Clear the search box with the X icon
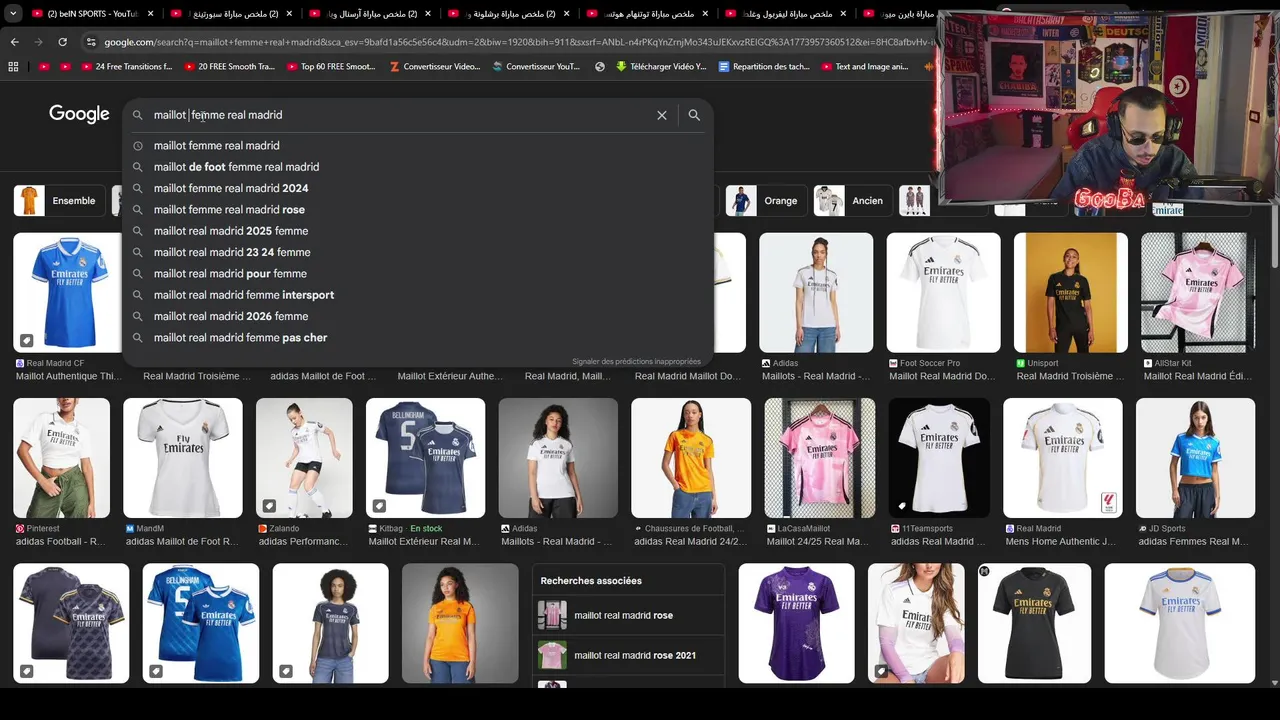Viewport: 1280px width, 720px height. pos(662,115)
